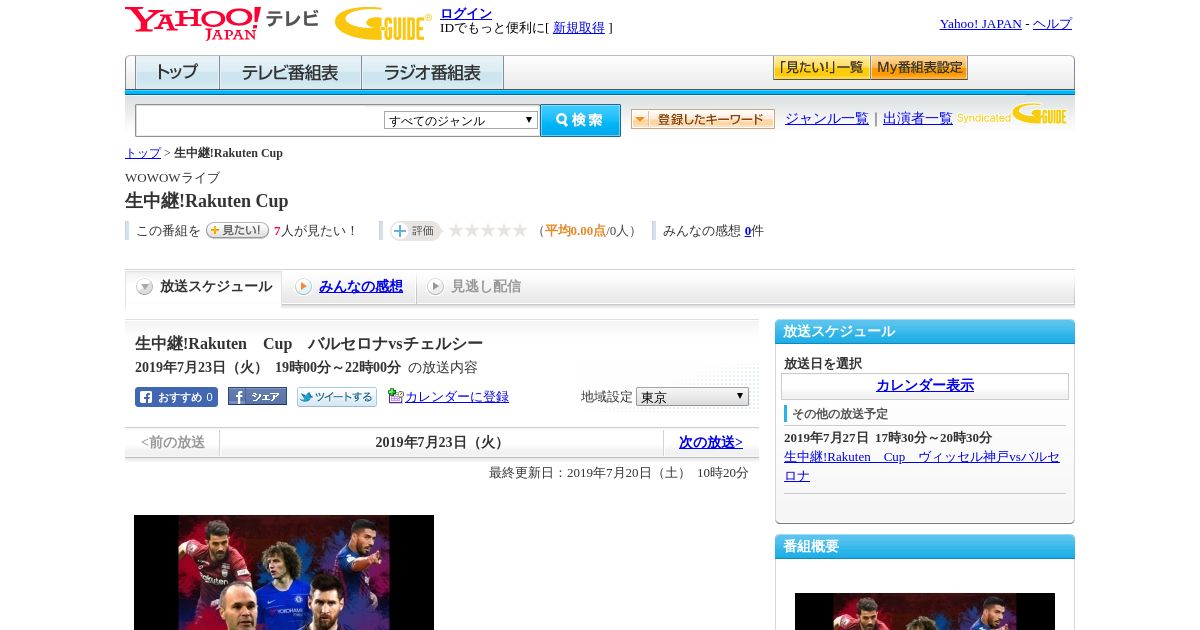1200x630 pixels.
Task: Click the main program photo thumbnail
Action: (x=284, y=572)
